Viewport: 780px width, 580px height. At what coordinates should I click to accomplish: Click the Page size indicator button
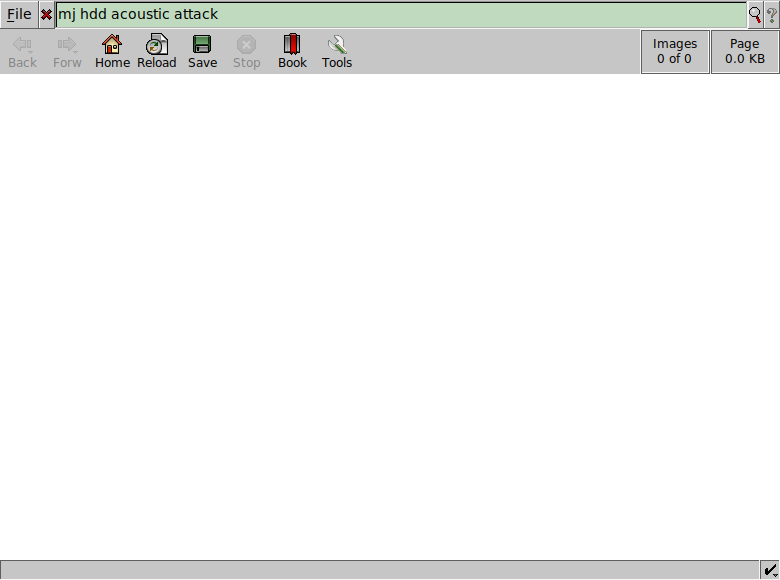click(x=745, y=52)
